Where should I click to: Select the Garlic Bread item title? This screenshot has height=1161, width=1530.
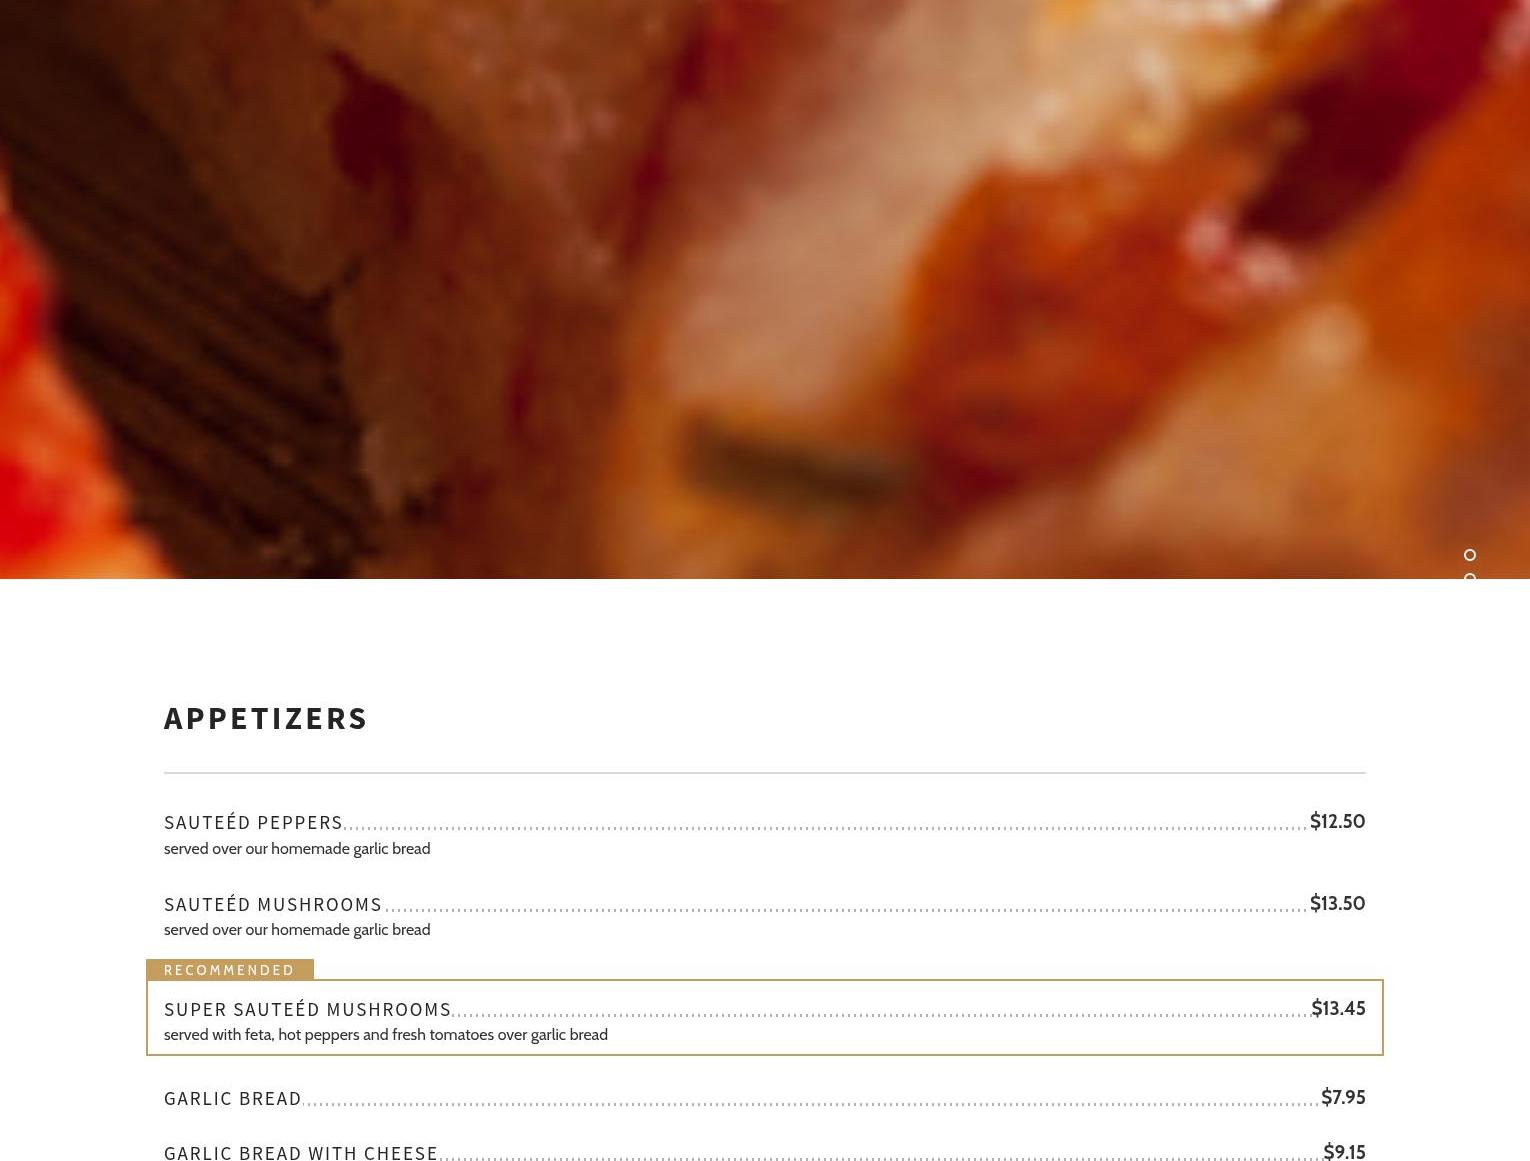[x=233, y=1098]
